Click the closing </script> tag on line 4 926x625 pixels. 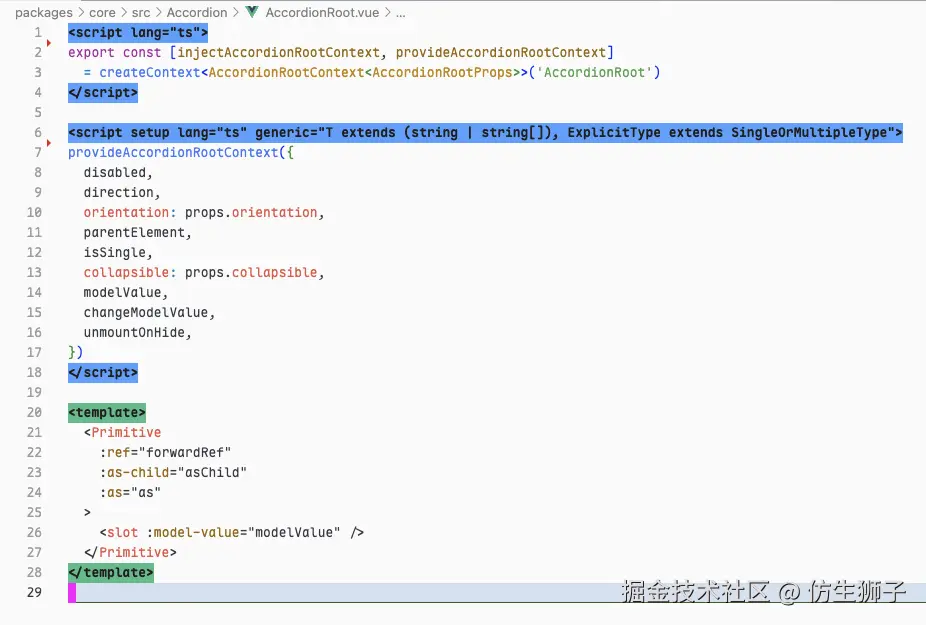pos(103,92)
